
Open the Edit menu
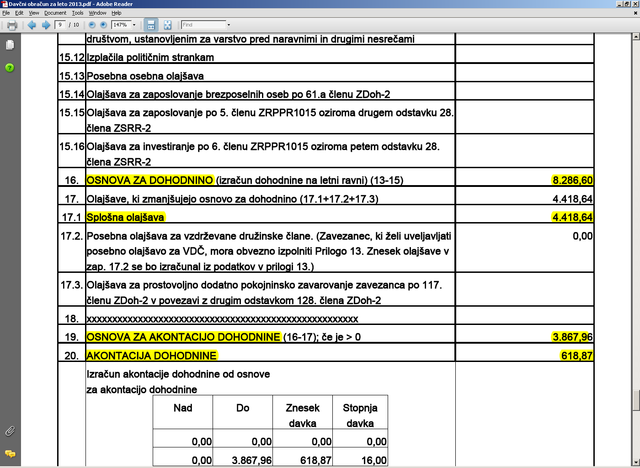pyautogui.click(x=19, y=13)
